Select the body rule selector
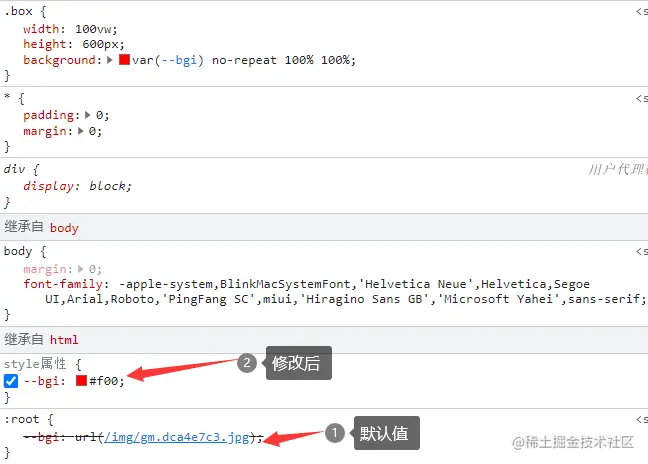Viewport: 648px width, 464px height. pyautogui.click(x=18, y=251)
